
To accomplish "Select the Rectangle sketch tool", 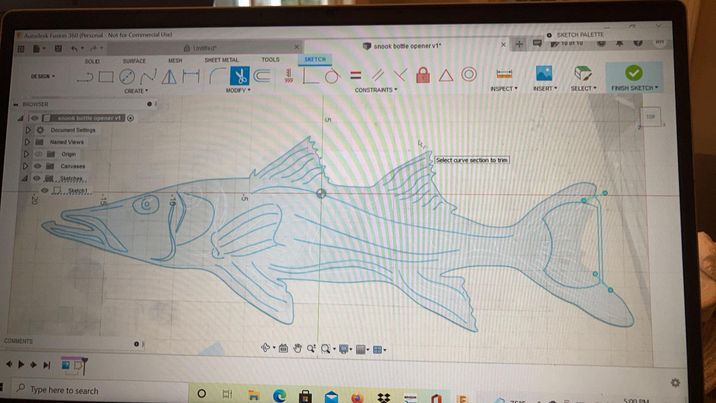I will [106, 77].
